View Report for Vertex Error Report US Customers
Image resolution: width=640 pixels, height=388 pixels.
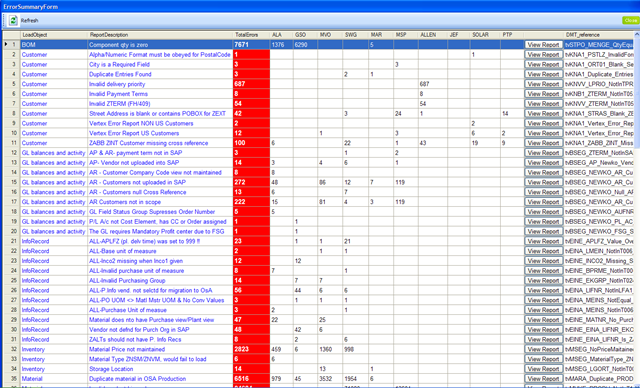[543, 133]
